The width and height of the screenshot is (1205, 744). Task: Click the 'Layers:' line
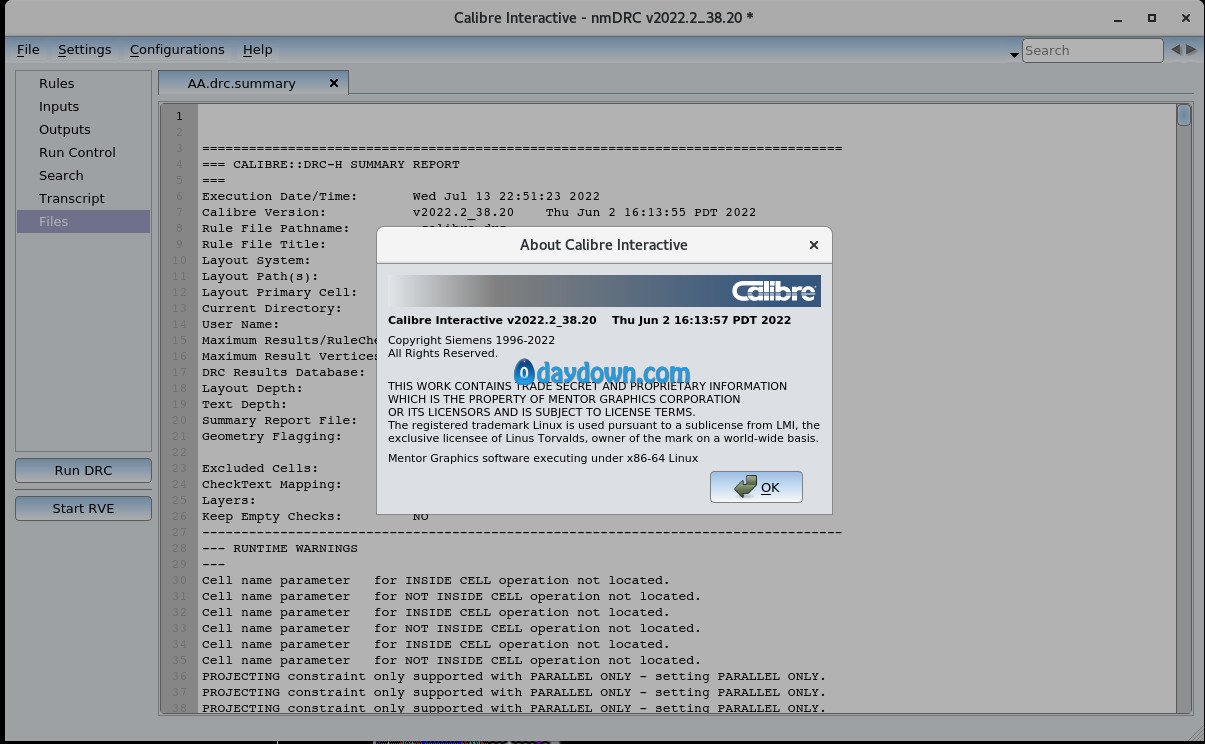tap(229, 500)
